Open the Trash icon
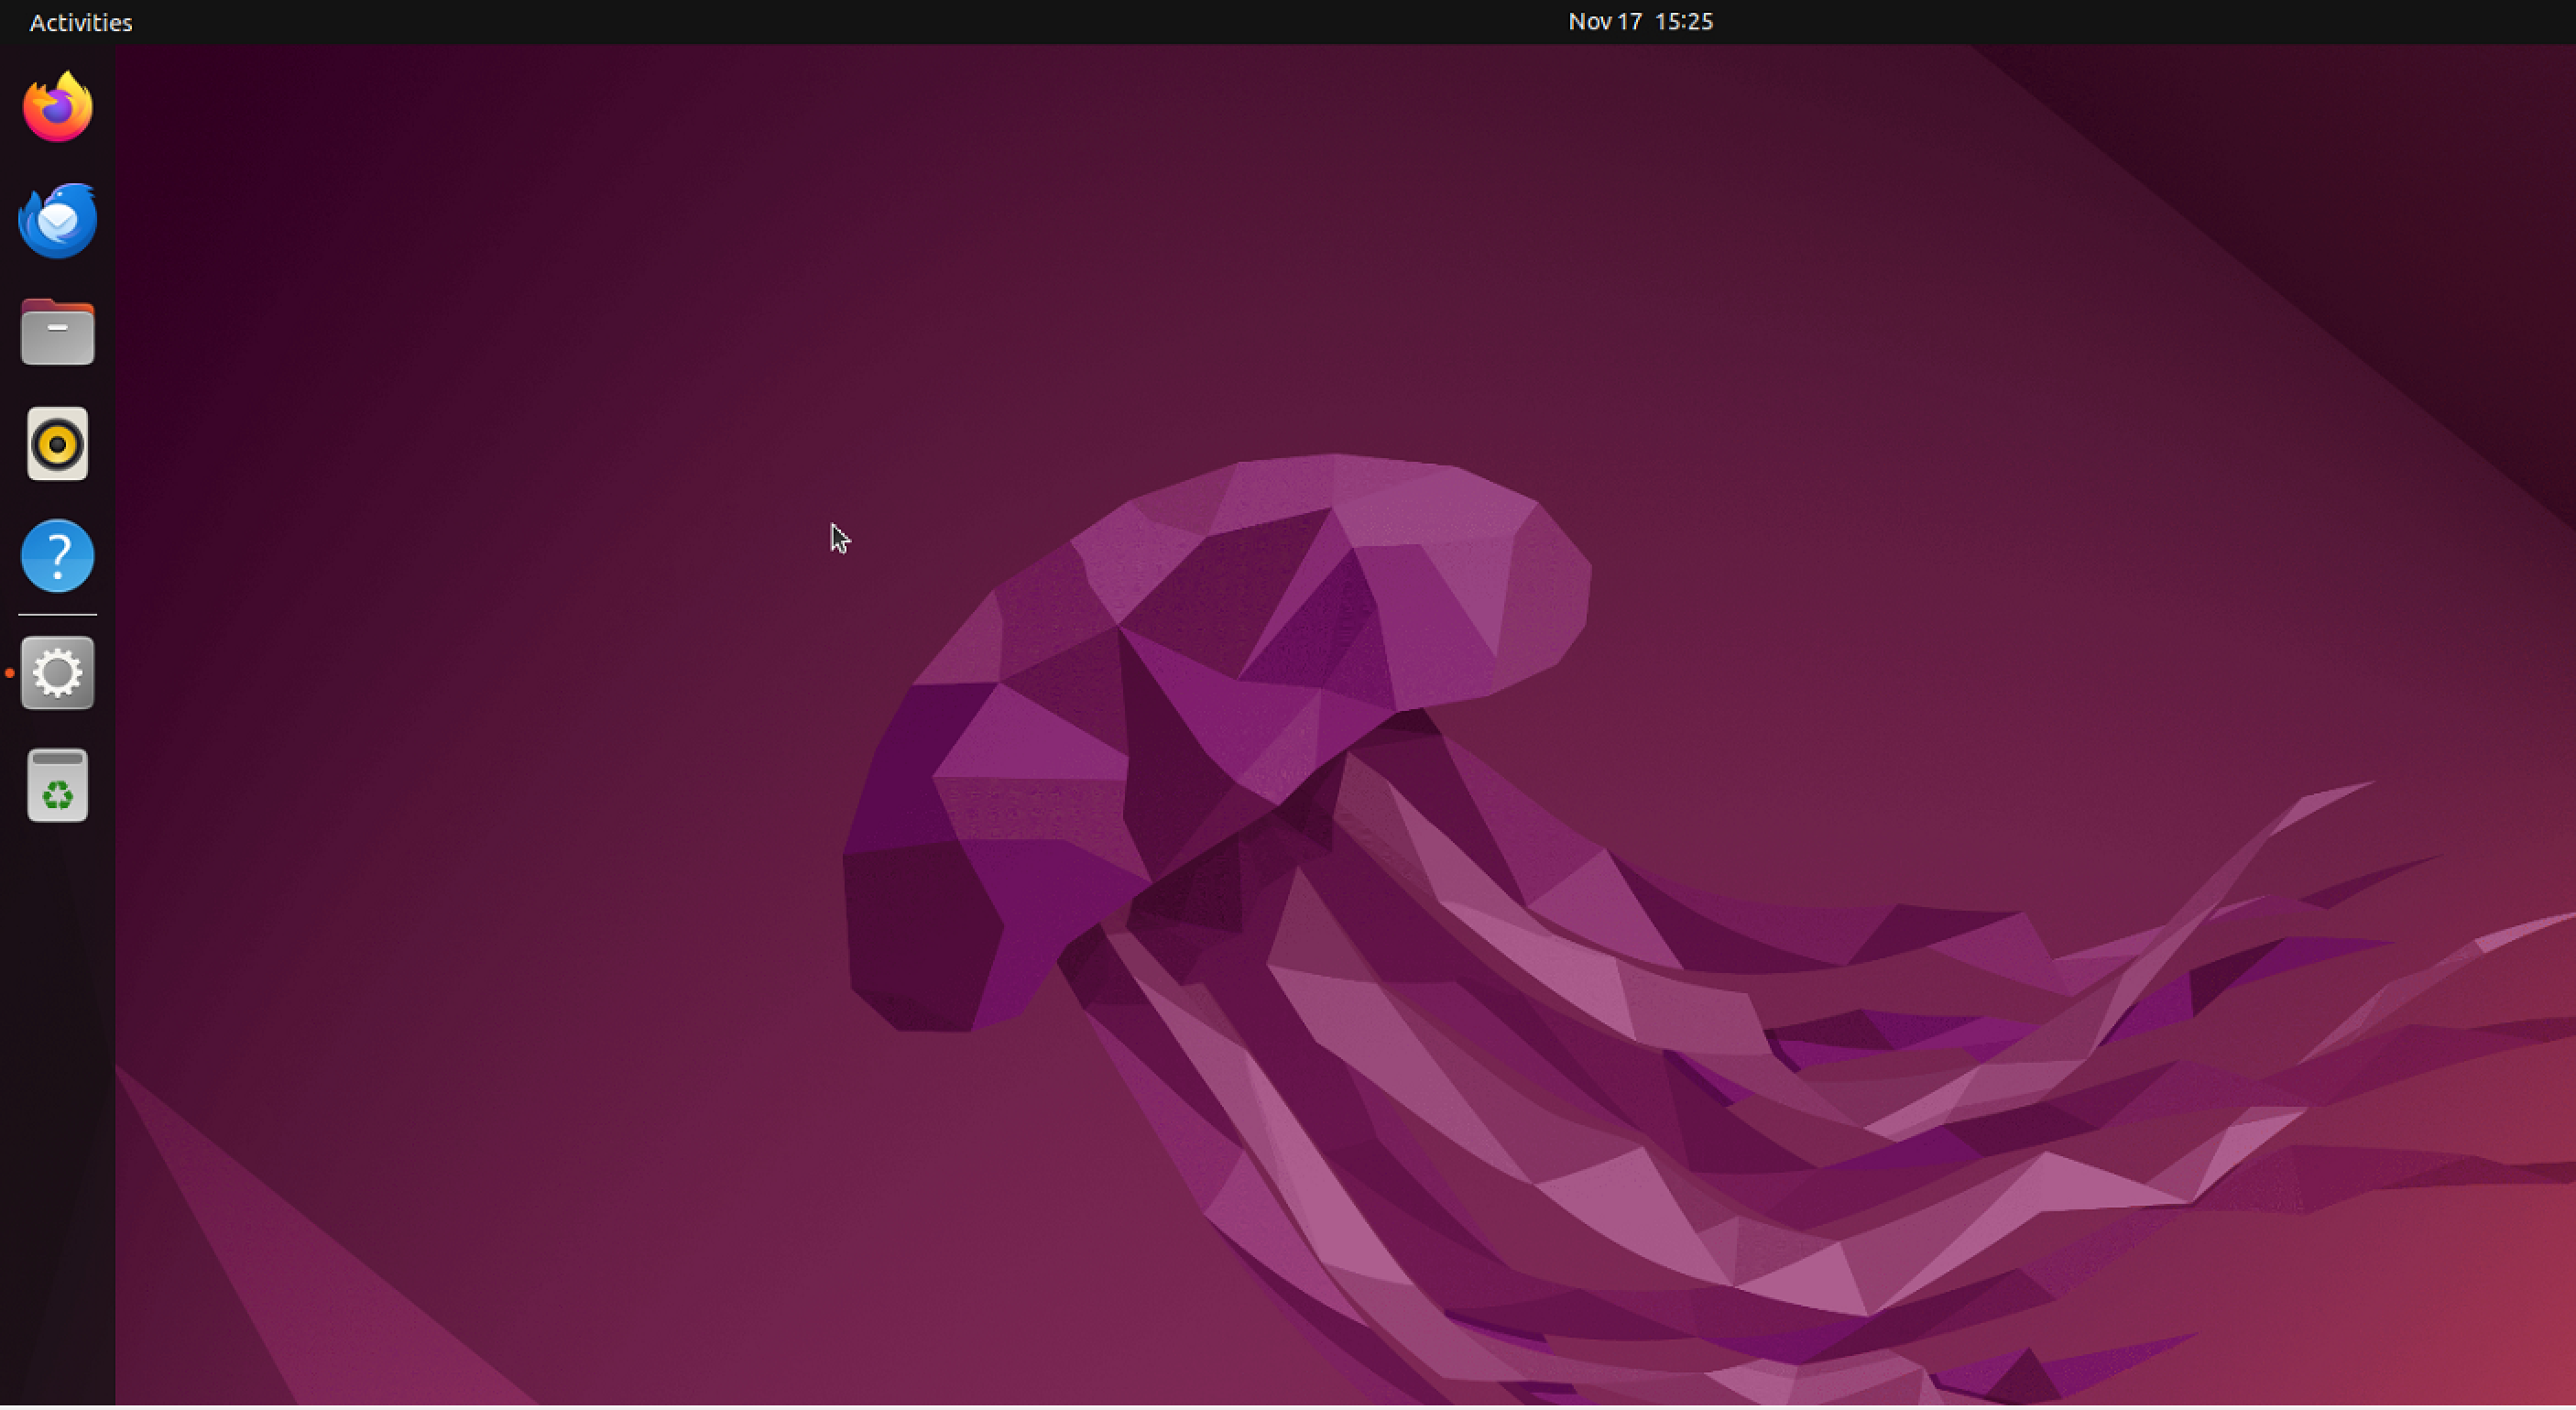The width and height of the screenshot is (2576, 1410). coord(58,786)
